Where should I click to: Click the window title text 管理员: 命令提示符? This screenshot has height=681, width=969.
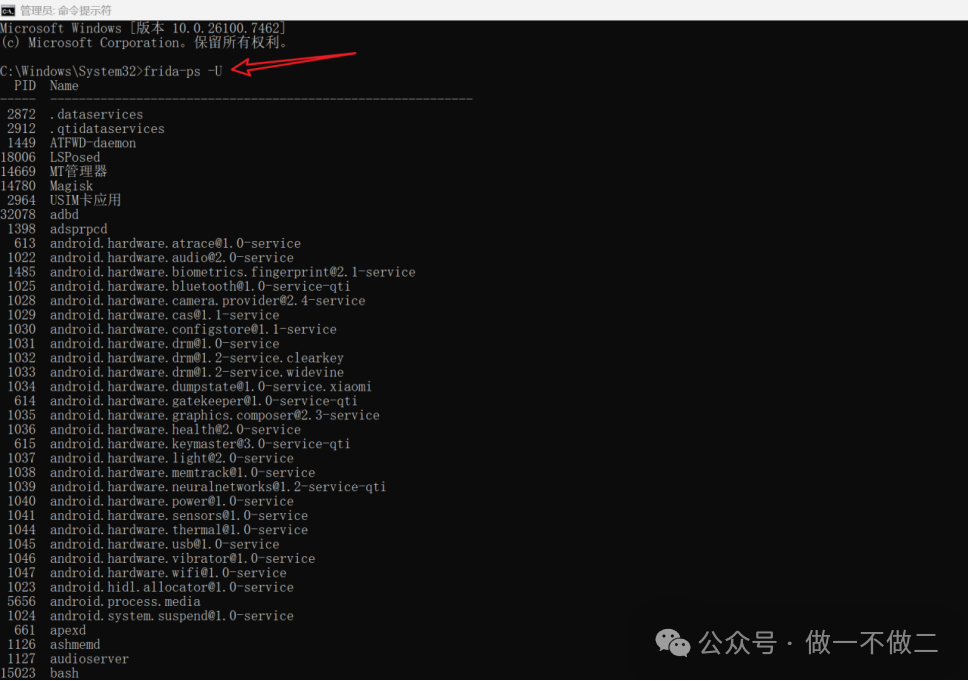click(x=66, y=10)
